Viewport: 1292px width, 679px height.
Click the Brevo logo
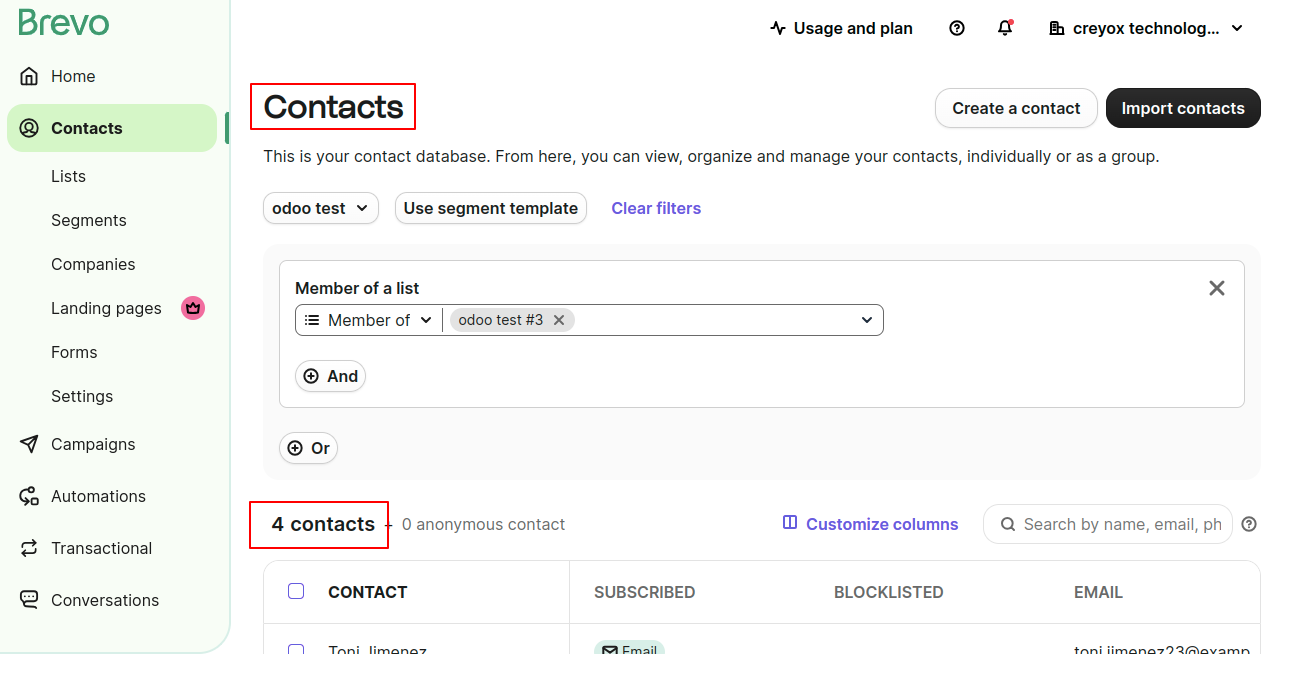(x=64, y=22)
